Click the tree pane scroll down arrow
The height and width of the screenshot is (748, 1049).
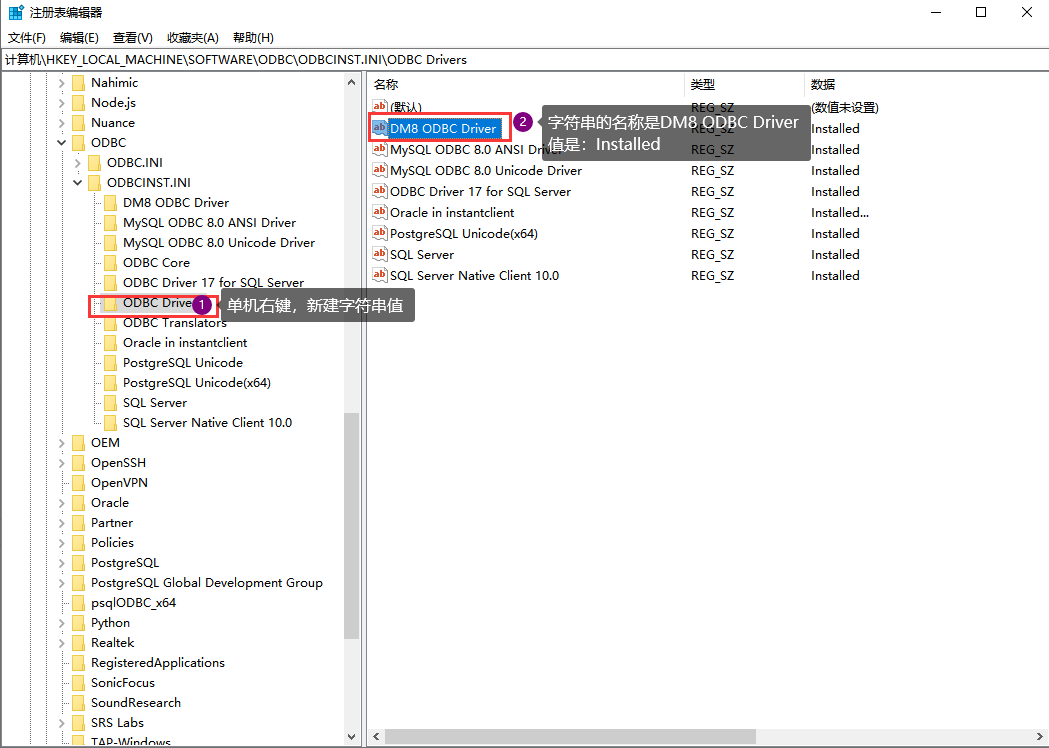coord(352,737)
